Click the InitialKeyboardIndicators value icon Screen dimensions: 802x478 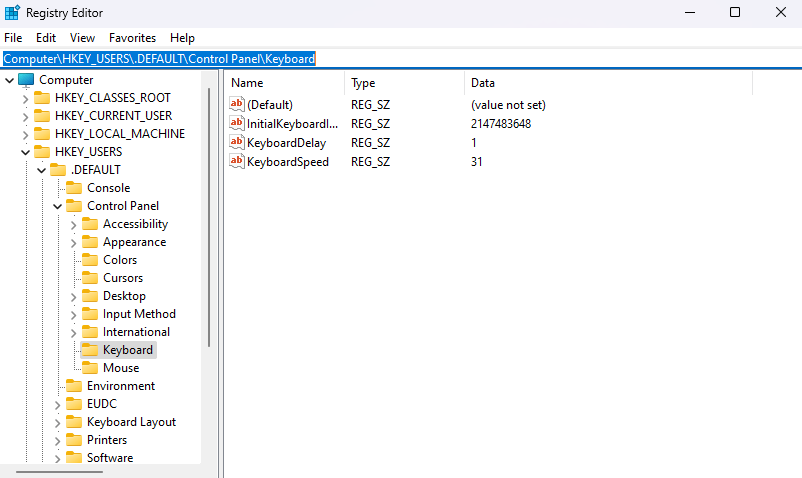[237, 123]
